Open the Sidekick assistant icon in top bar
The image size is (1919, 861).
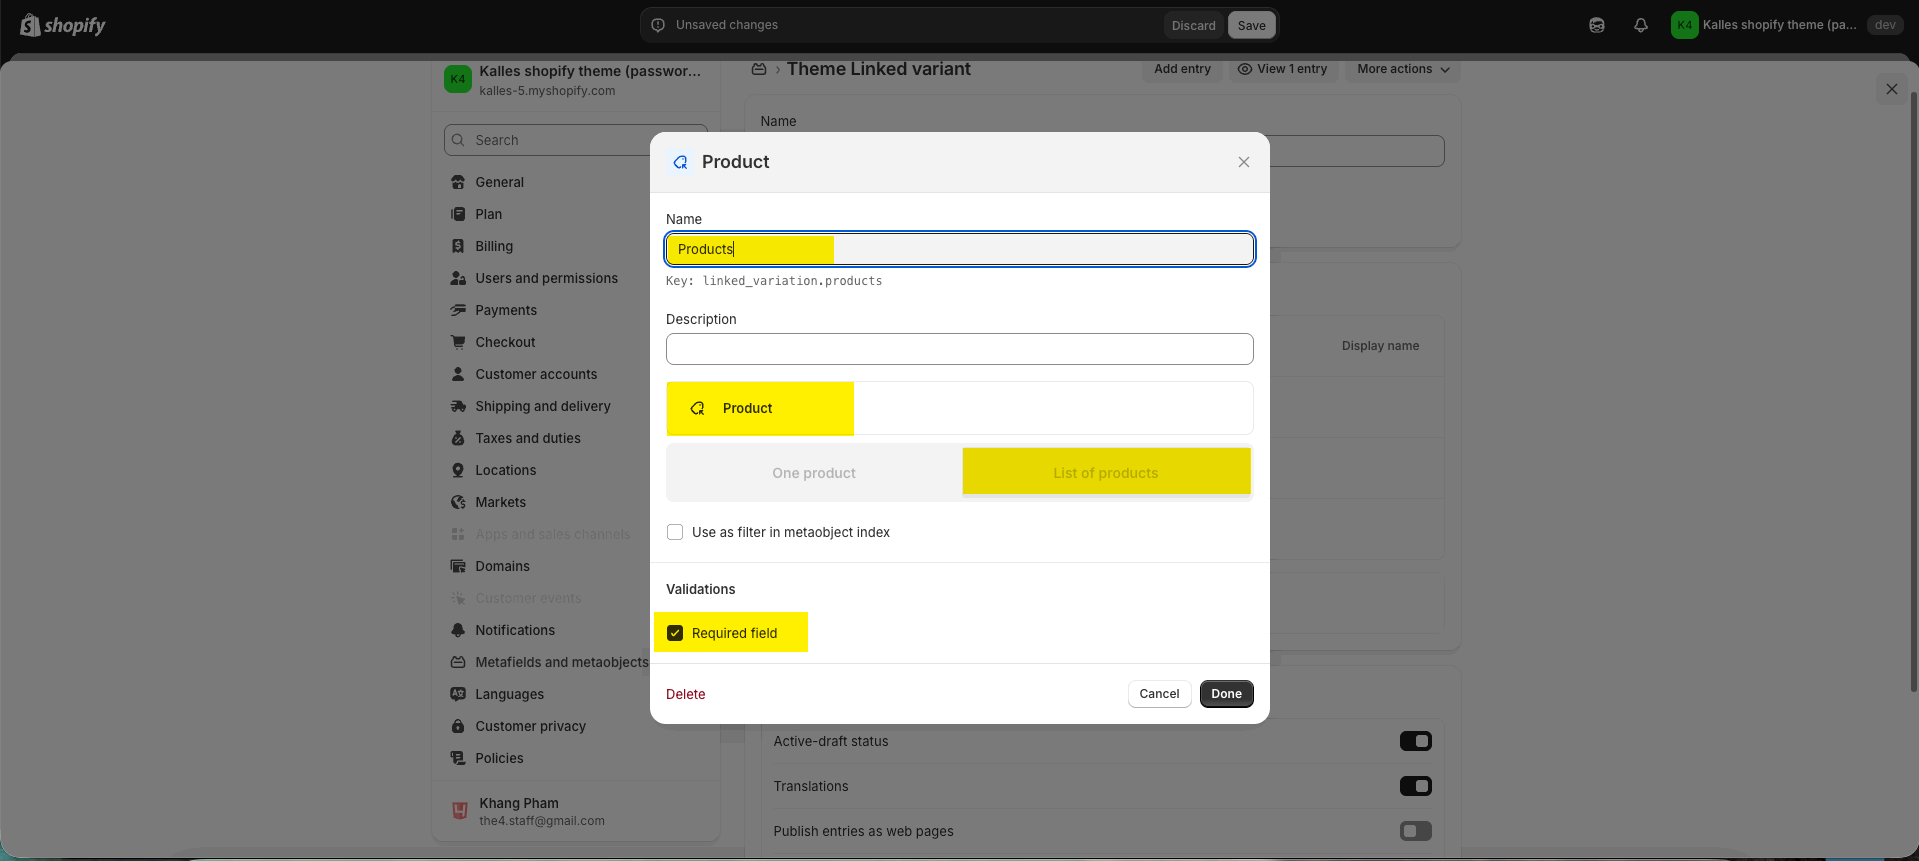point(1596,26)
